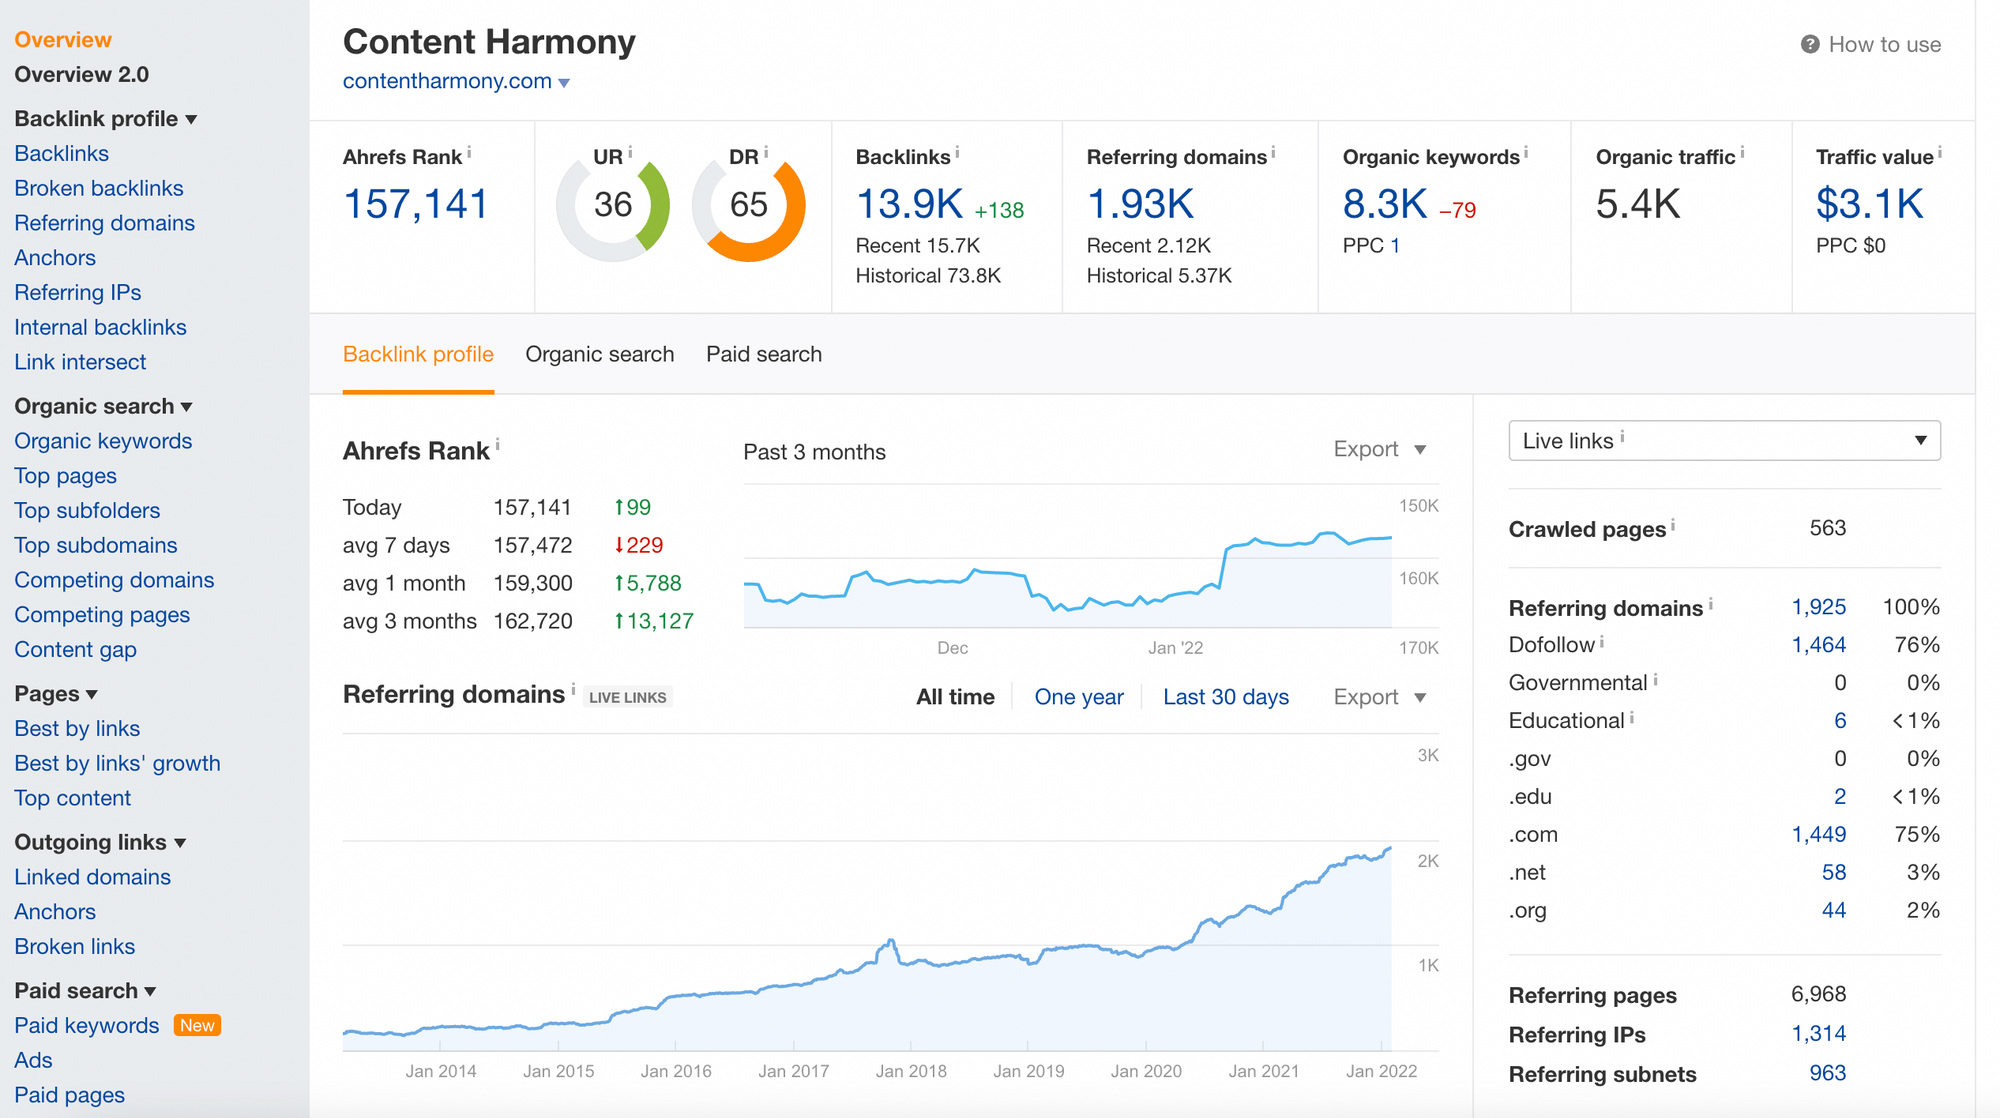
Task: Click the $3.1K traffic value figure
Action: pos(1869,205)
